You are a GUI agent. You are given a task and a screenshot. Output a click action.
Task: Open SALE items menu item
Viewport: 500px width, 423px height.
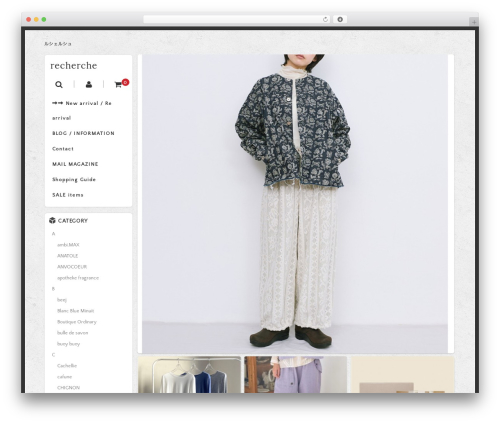tap(68, 195)
